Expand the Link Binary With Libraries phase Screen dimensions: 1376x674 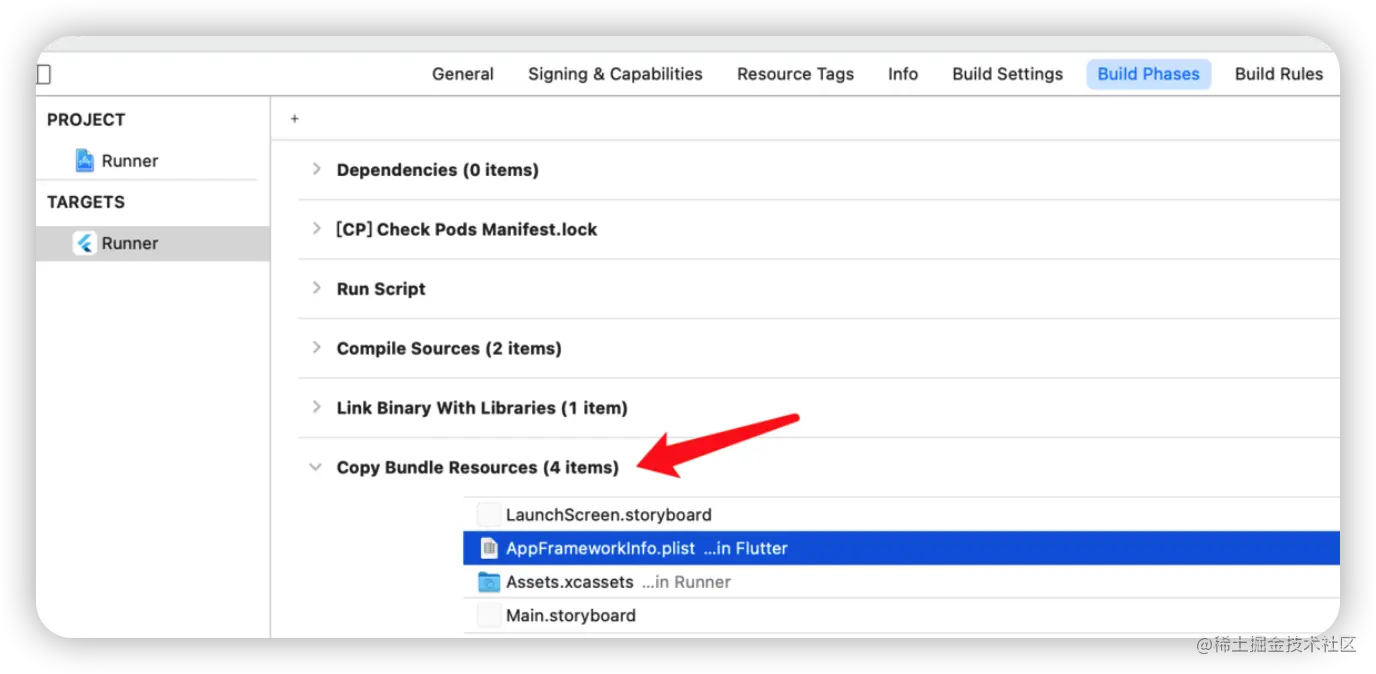point(316,407)
